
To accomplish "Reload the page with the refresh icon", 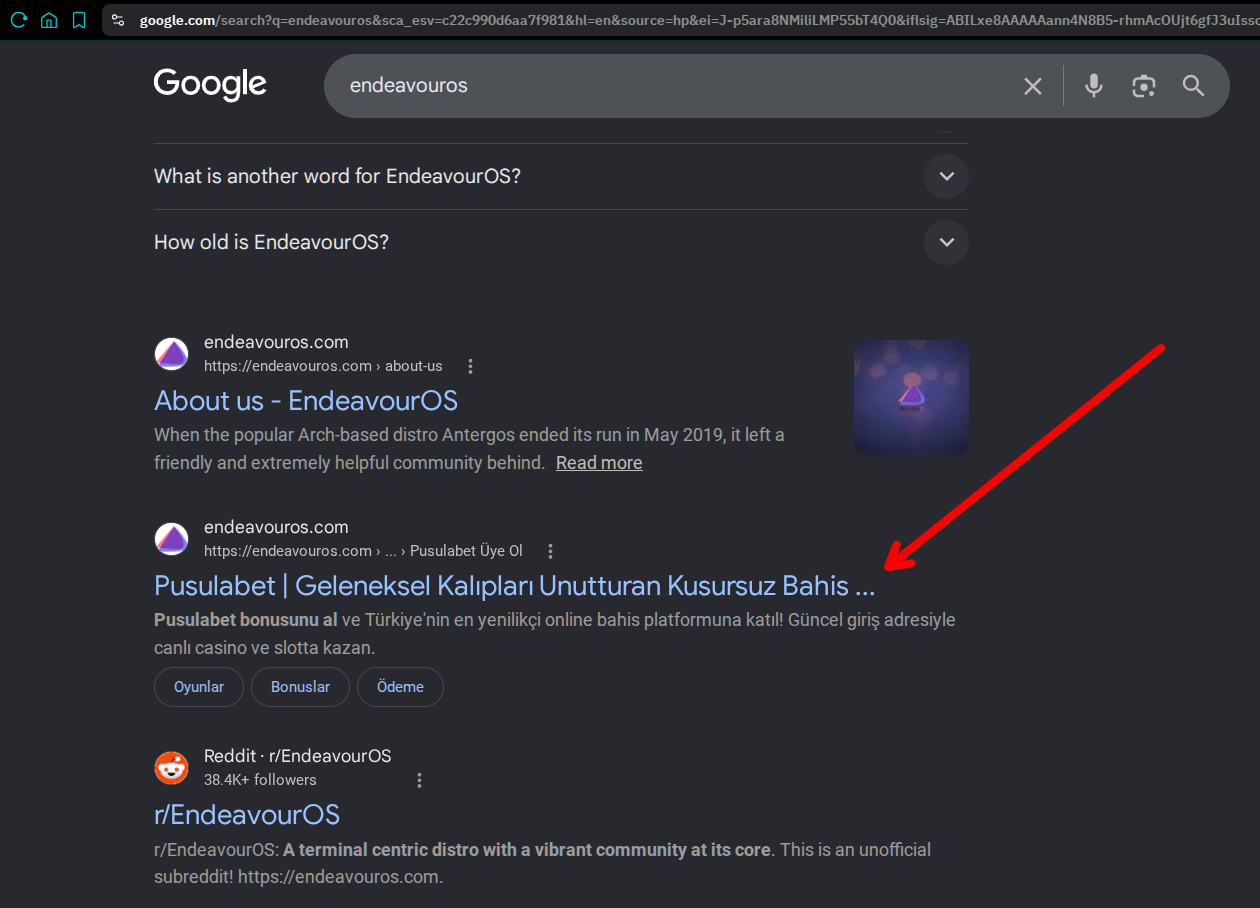I will tap(18, 20).
